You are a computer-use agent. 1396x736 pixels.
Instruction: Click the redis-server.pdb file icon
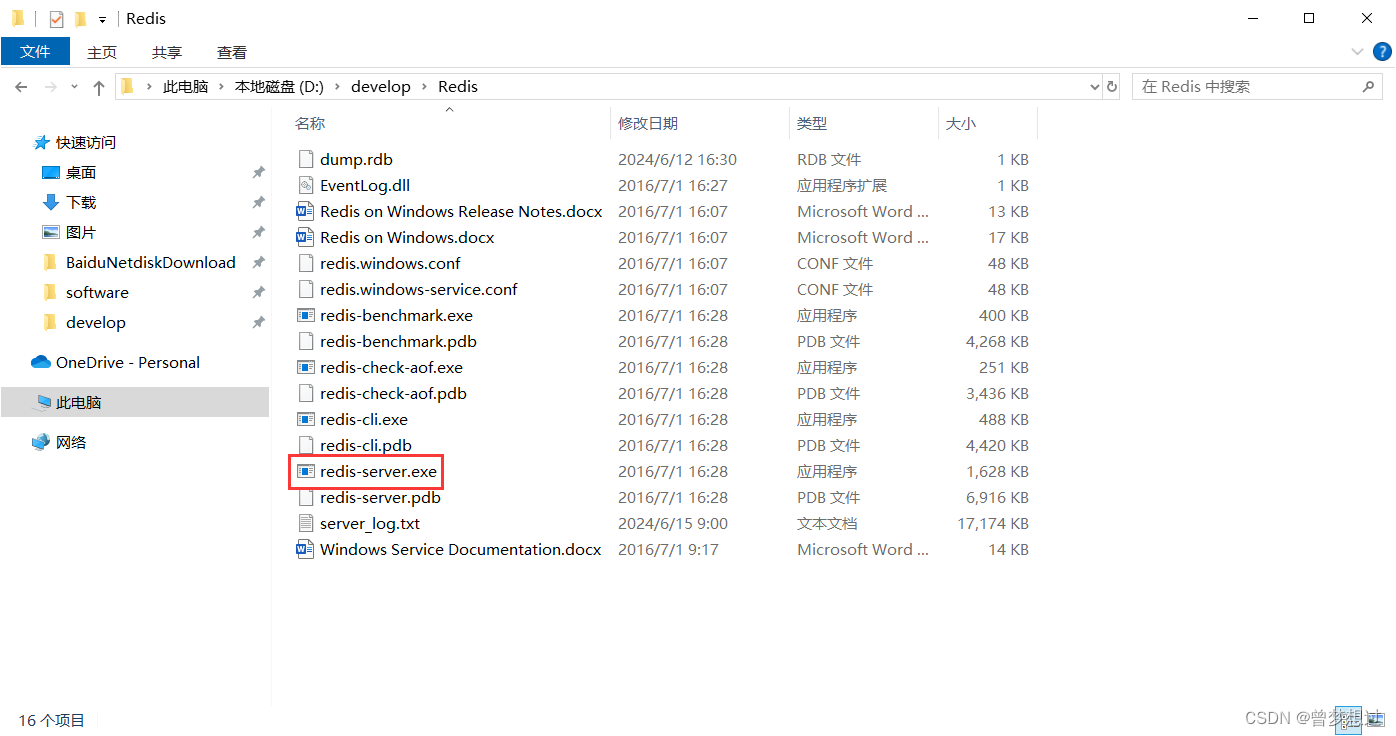(x=306, y=497)
